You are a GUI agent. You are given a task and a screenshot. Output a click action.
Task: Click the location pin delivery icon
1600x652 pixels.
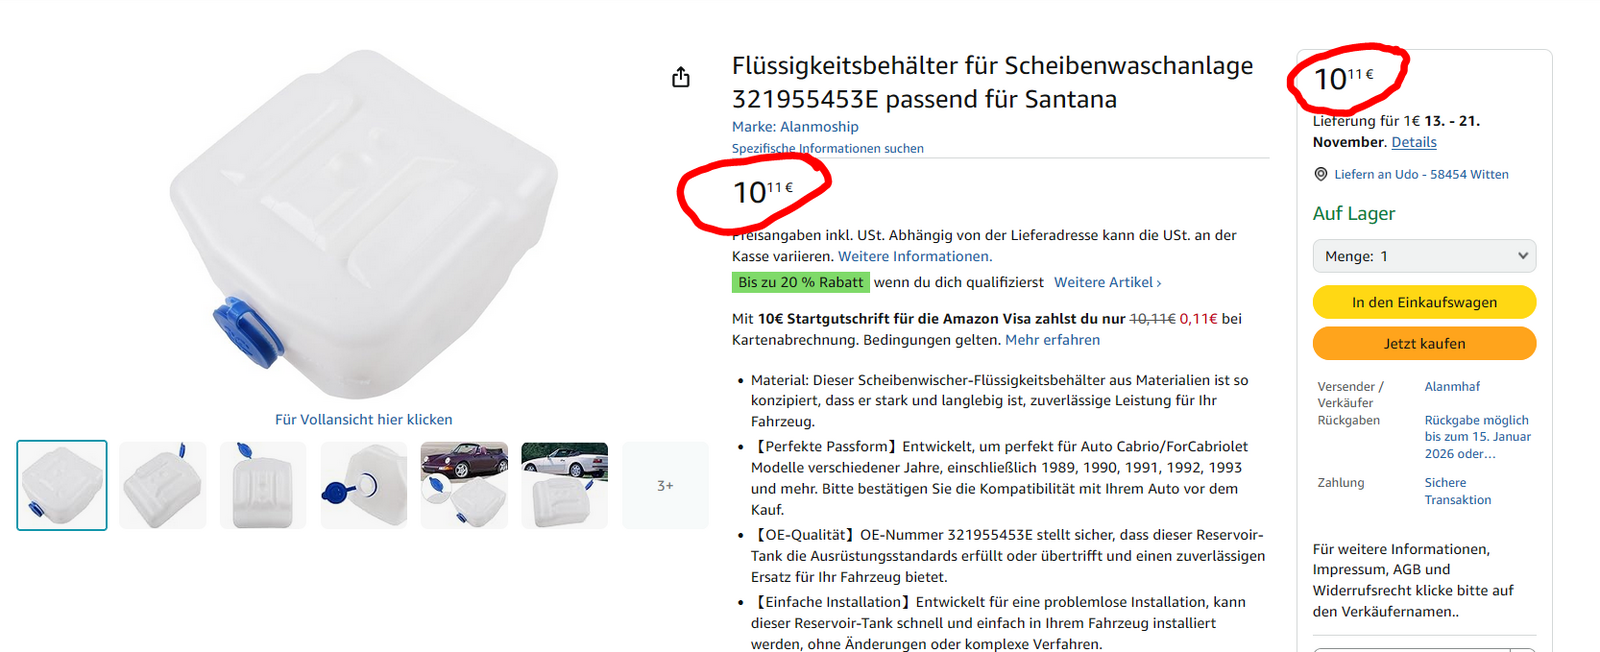tap(1320, 174)
